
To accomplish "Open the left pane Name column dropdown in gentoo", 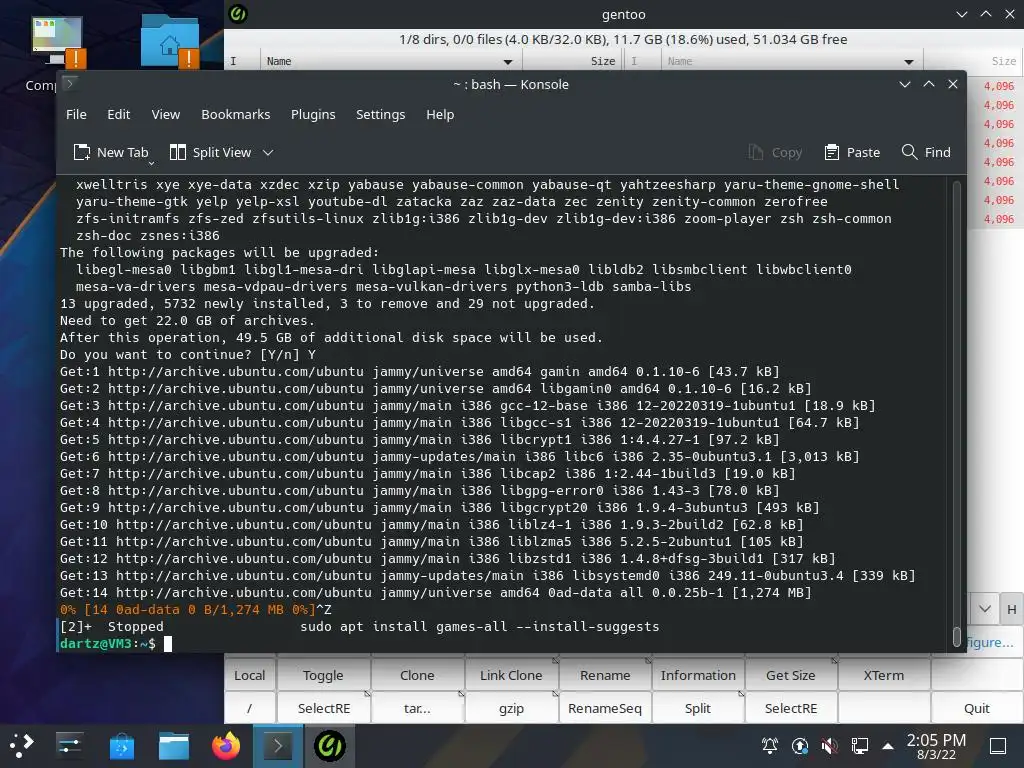I will tap(507, 61).
